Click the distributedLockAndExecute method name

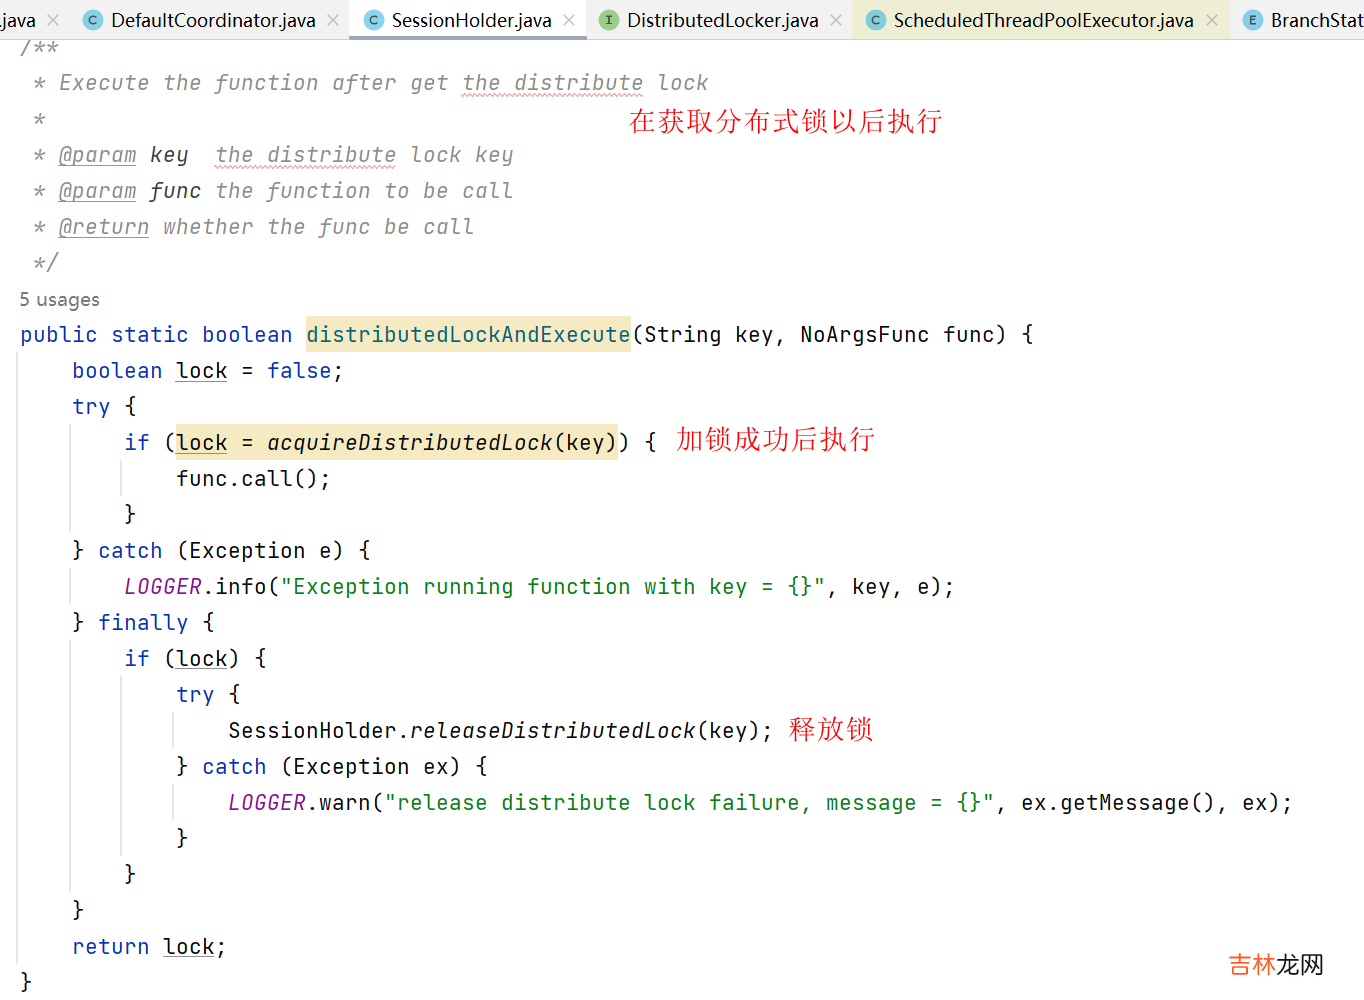tap(468, 335)
